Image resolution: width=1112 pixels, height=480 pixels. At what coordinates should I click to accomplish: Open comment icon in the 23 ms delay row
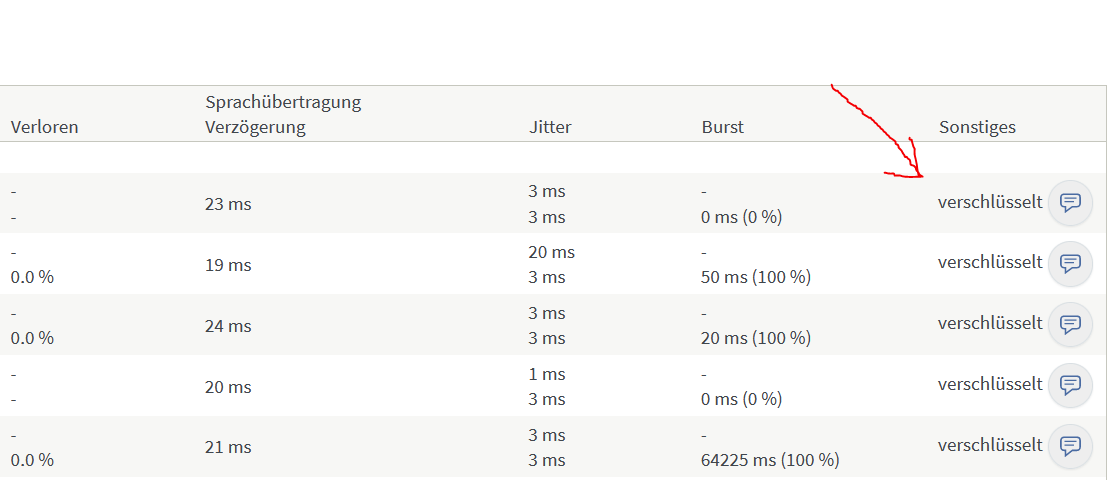[x=1070, y=203]
